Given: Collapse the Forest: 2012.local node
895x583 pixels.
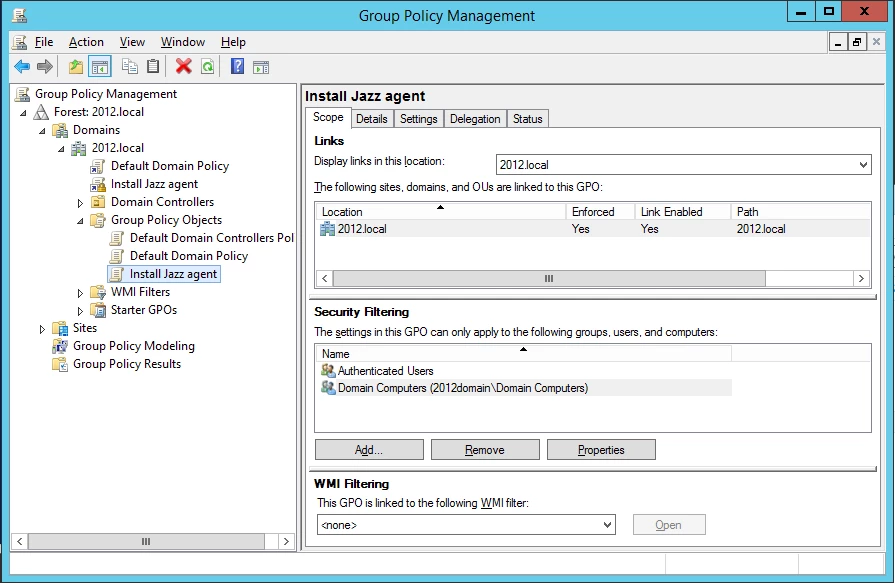Looking at the screenshot, I should pyautogui.click(x=23, y=113).
